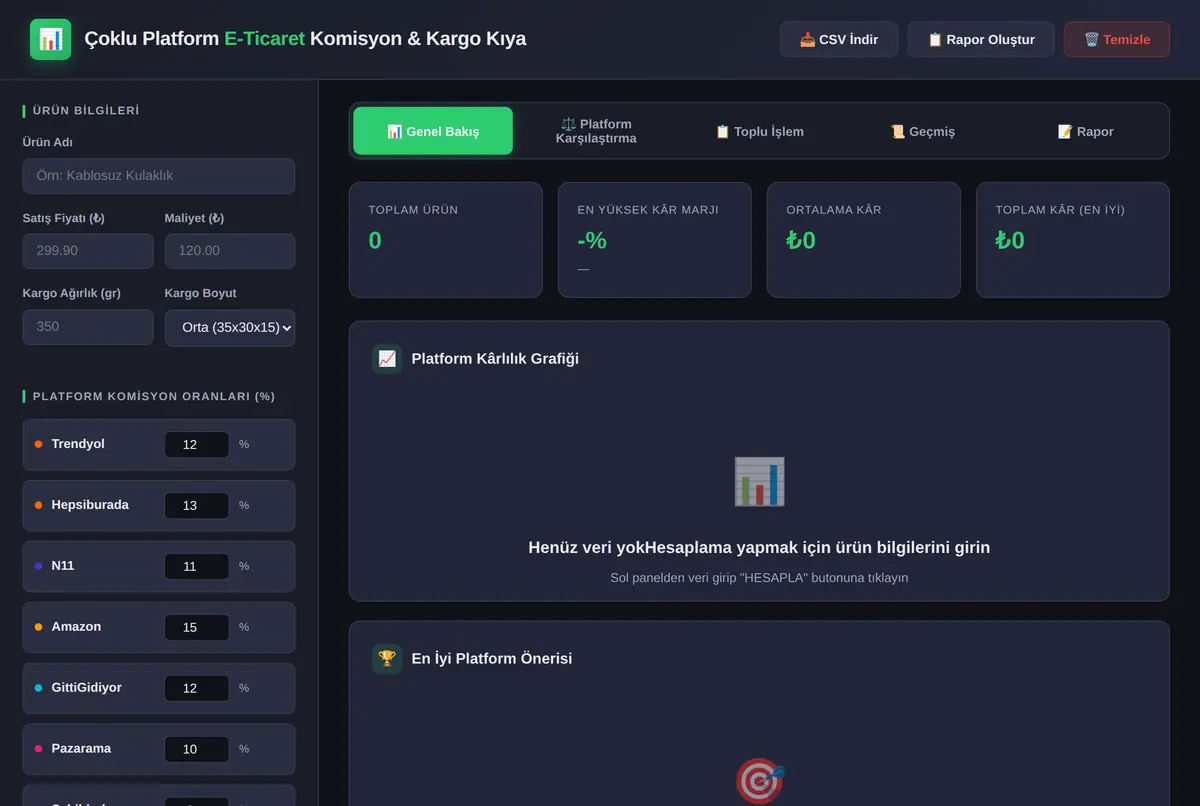1200x806 pixels.
Task: Click the "Hepsiburada" platform label
Action: click(90, 505)
